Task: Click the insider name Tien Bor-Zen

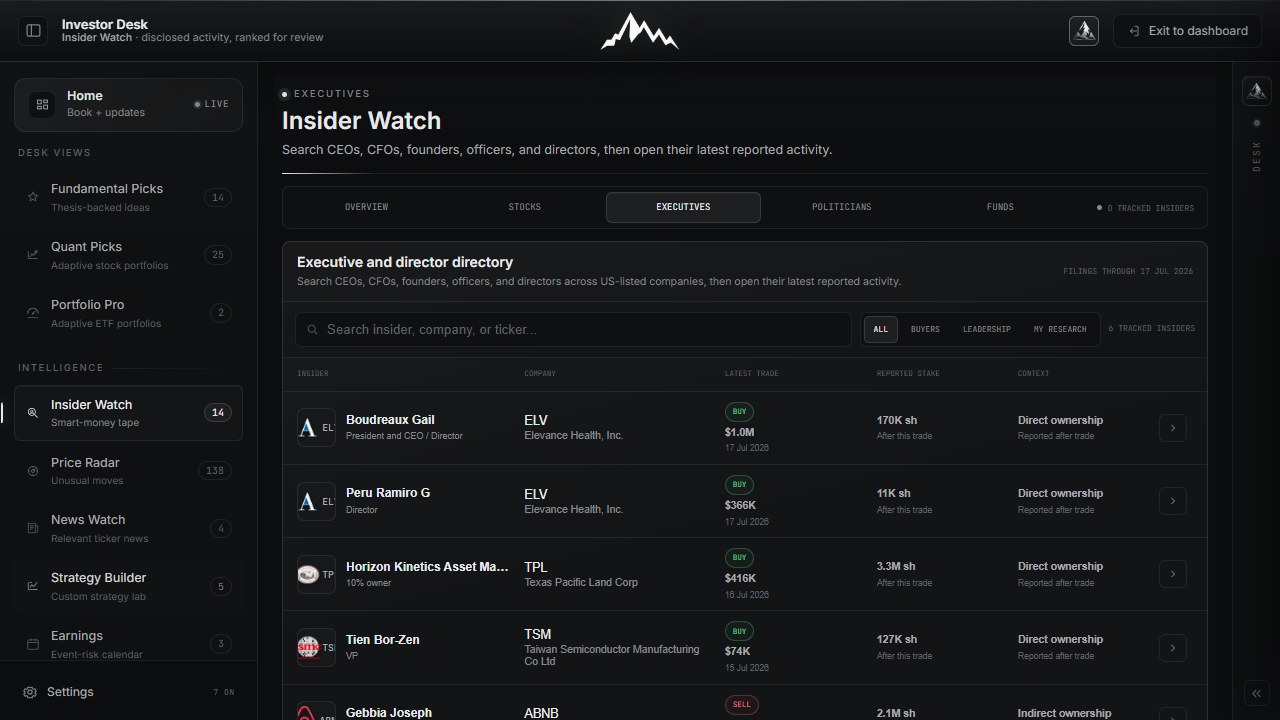Action: (383, 640)
